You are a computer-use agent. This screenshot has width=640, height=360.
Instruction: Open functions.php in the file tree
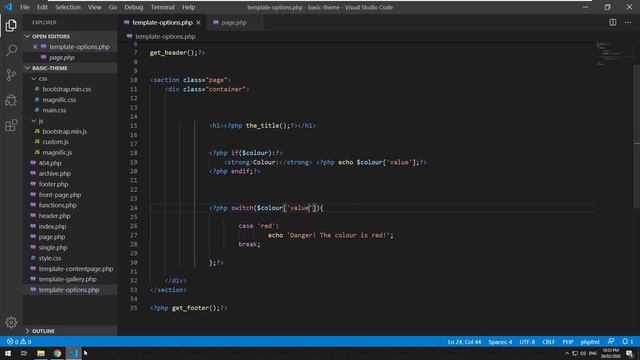coord(57,205)
